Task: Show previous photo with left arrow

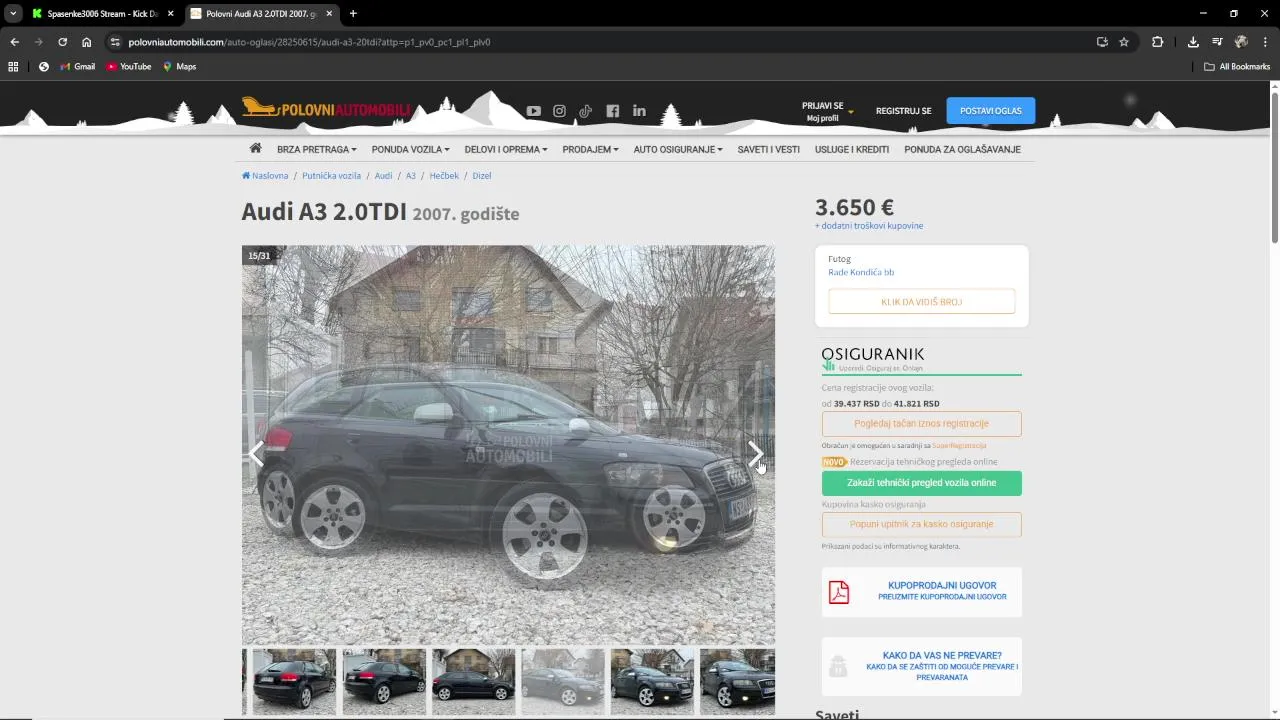Action: tap(258, 453)
